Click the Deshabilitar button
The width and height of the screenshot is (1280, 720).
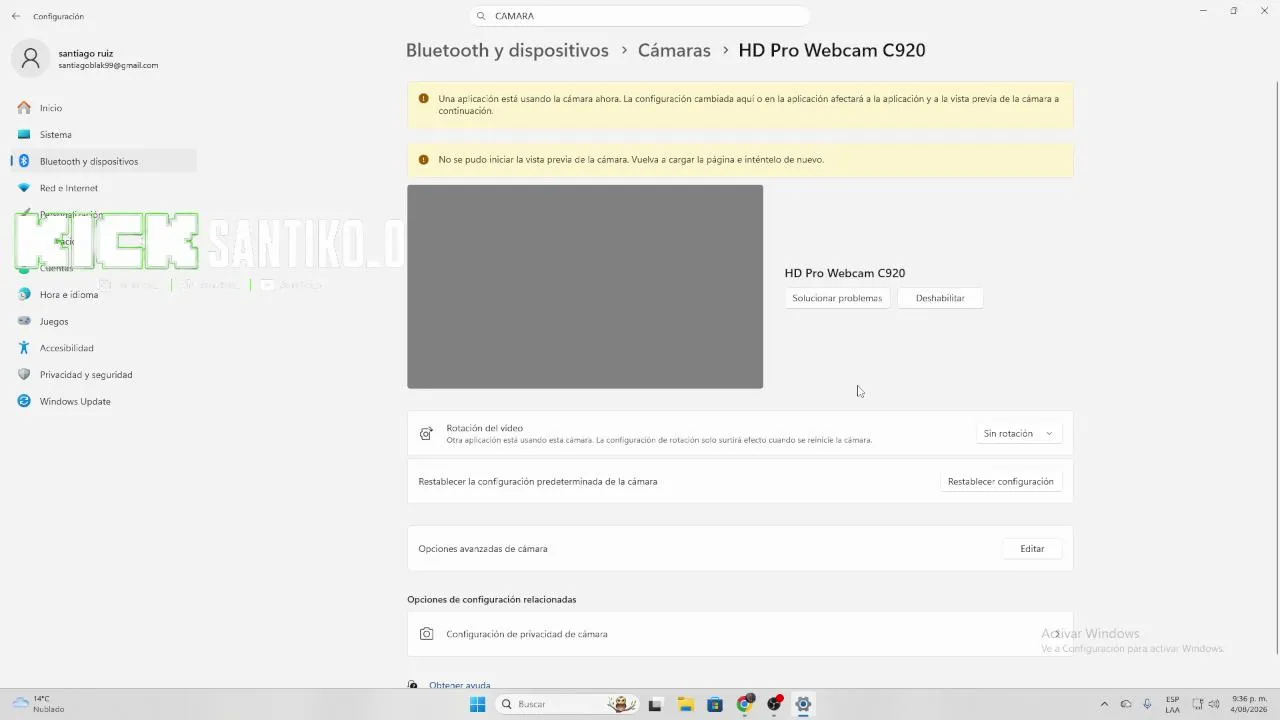pyautogui.click(x=940, y=298)
